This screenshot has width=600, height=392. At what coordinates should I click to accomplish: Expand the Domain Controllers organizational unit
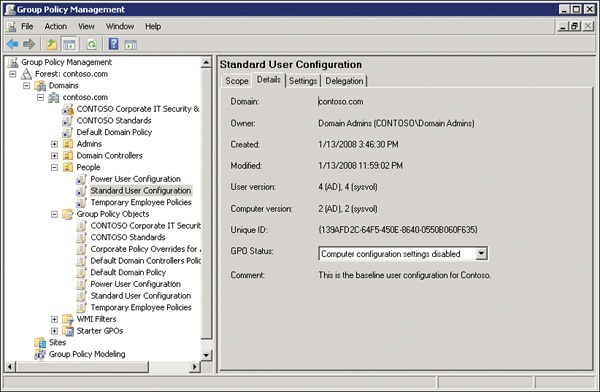(x=54, y=156)
